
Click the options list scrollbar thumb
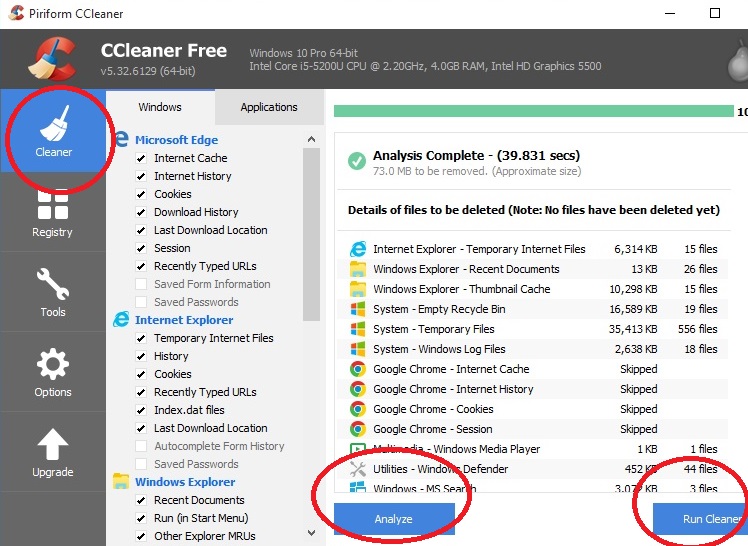pos(312,234)
